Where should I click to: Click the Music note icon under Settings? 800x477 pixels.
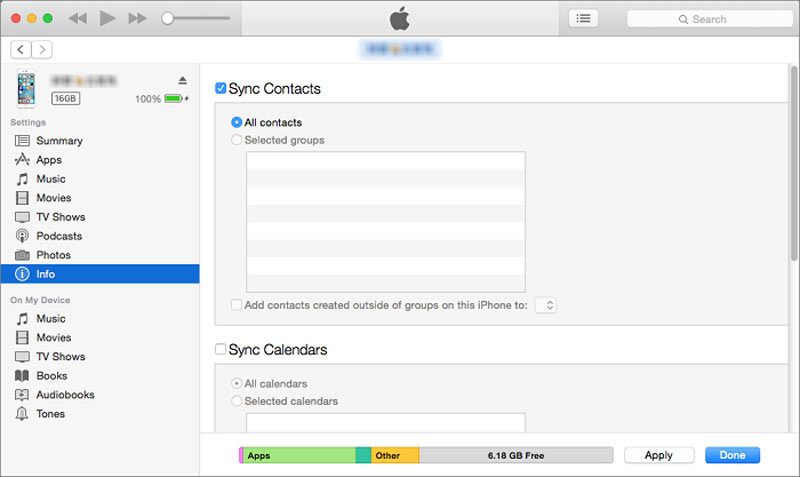coord(22,179)
